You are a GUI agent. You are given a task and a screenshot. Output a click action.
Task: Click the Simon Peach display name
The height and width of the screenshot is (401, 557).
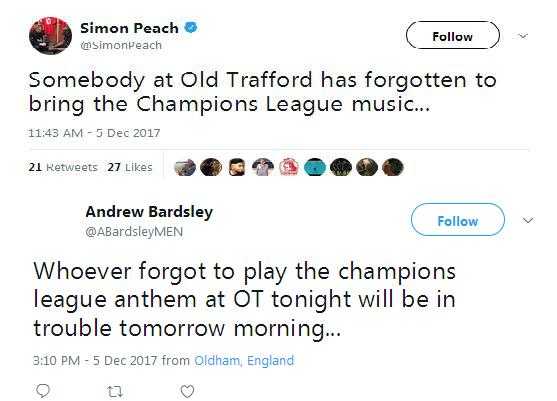(x=129, y=28)
